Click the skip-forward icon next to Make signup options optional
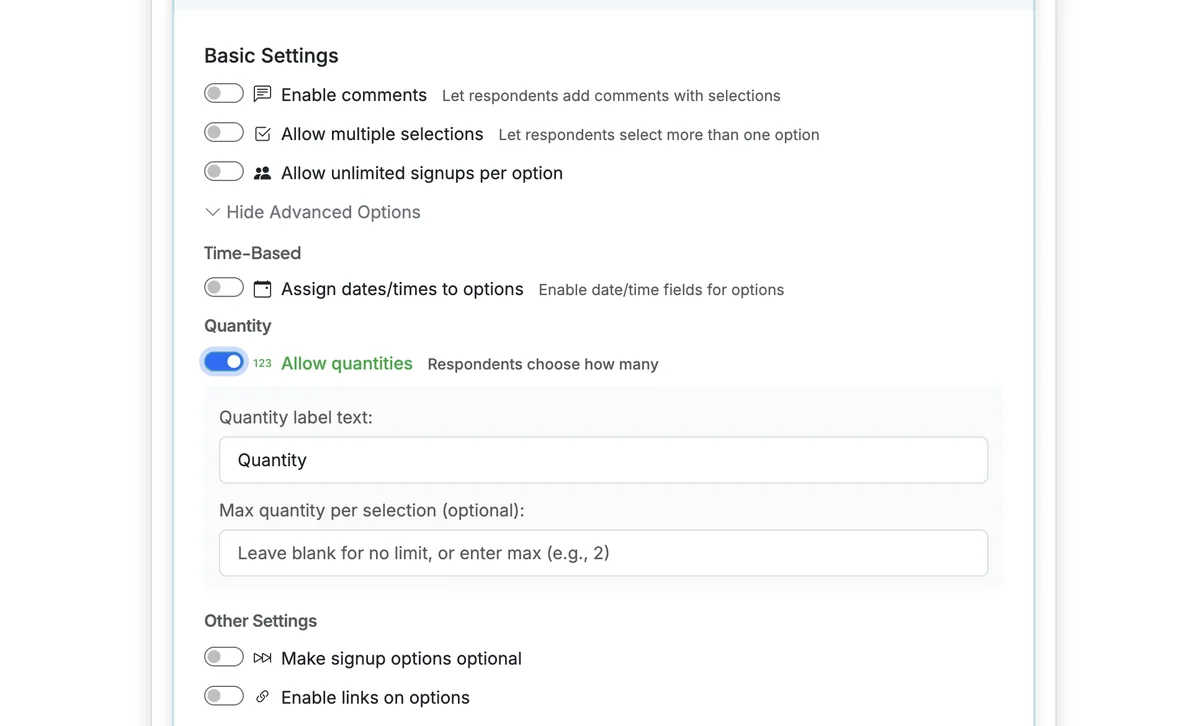The width and height of the screenshot is (1200, 726). click(x=261, y=657)
